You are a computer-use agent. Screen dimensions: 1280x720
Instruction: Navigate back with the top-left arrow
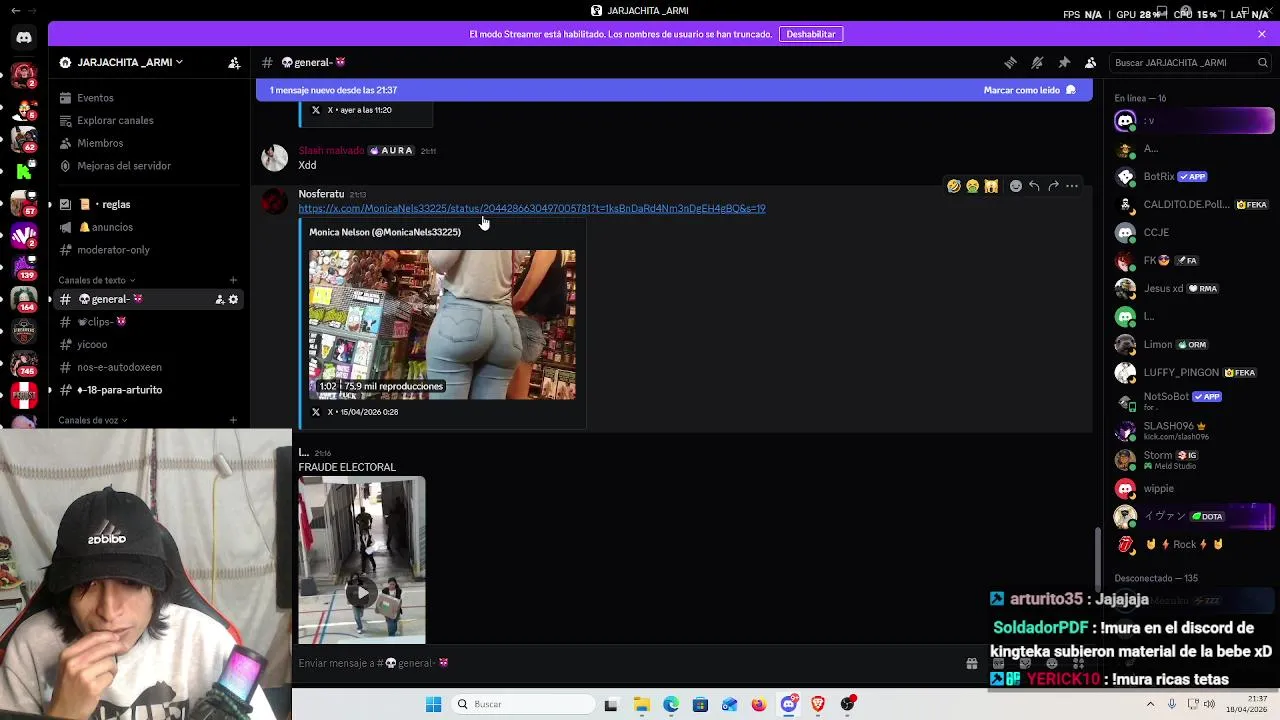coord(15,10)
